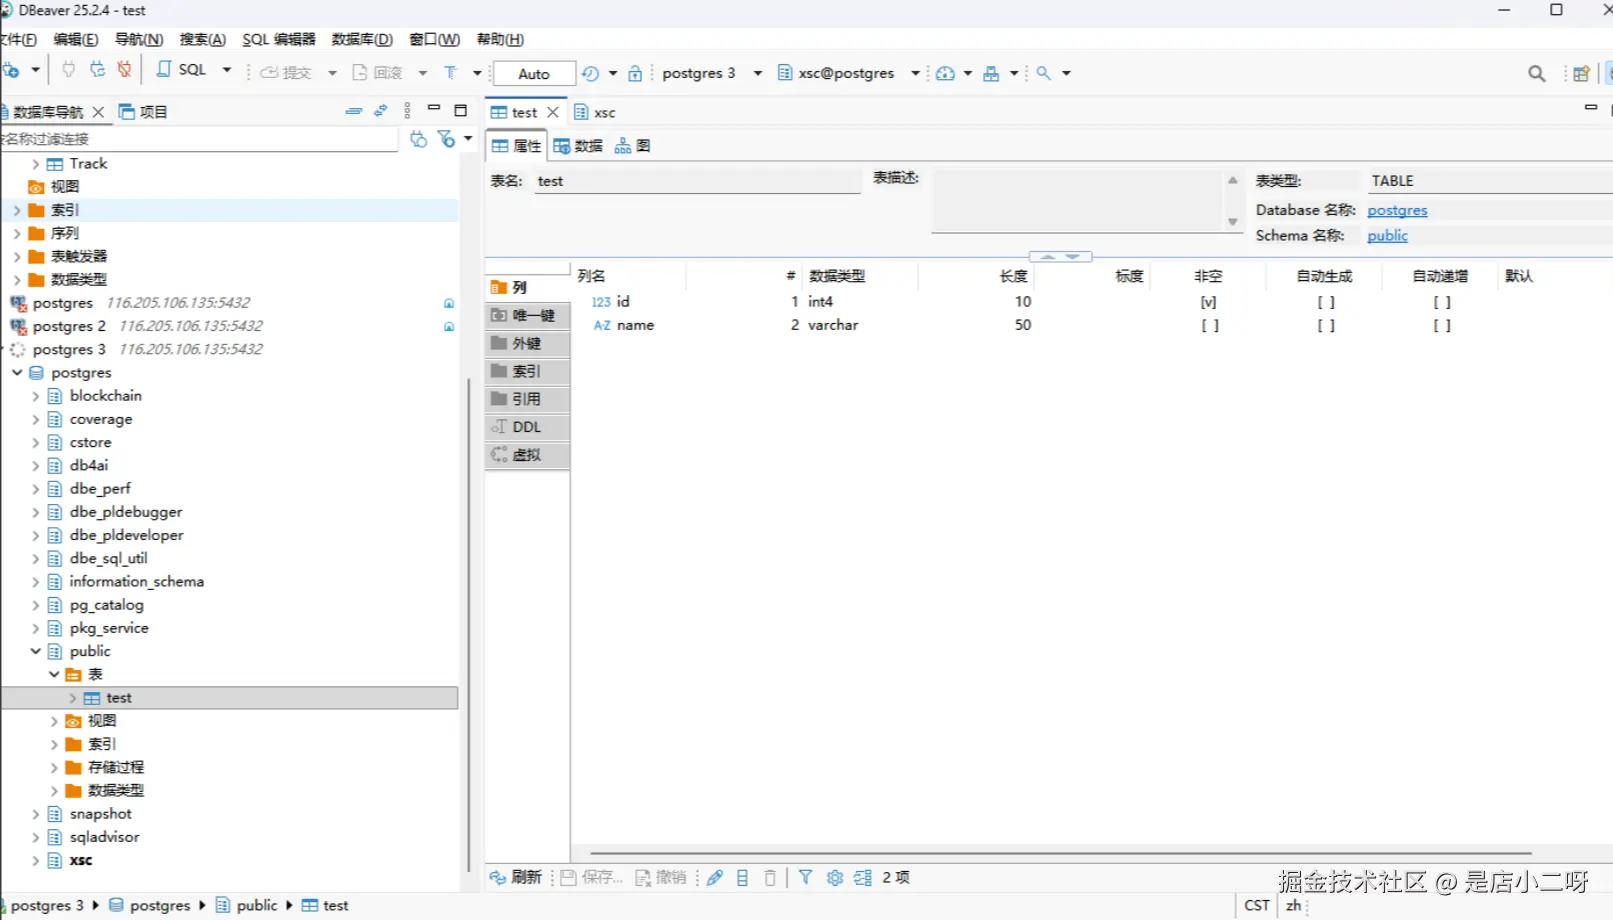Screen dimensions: 1613x920
Task: Click the transaction log icon beside Auto
Action: [591, 73]
